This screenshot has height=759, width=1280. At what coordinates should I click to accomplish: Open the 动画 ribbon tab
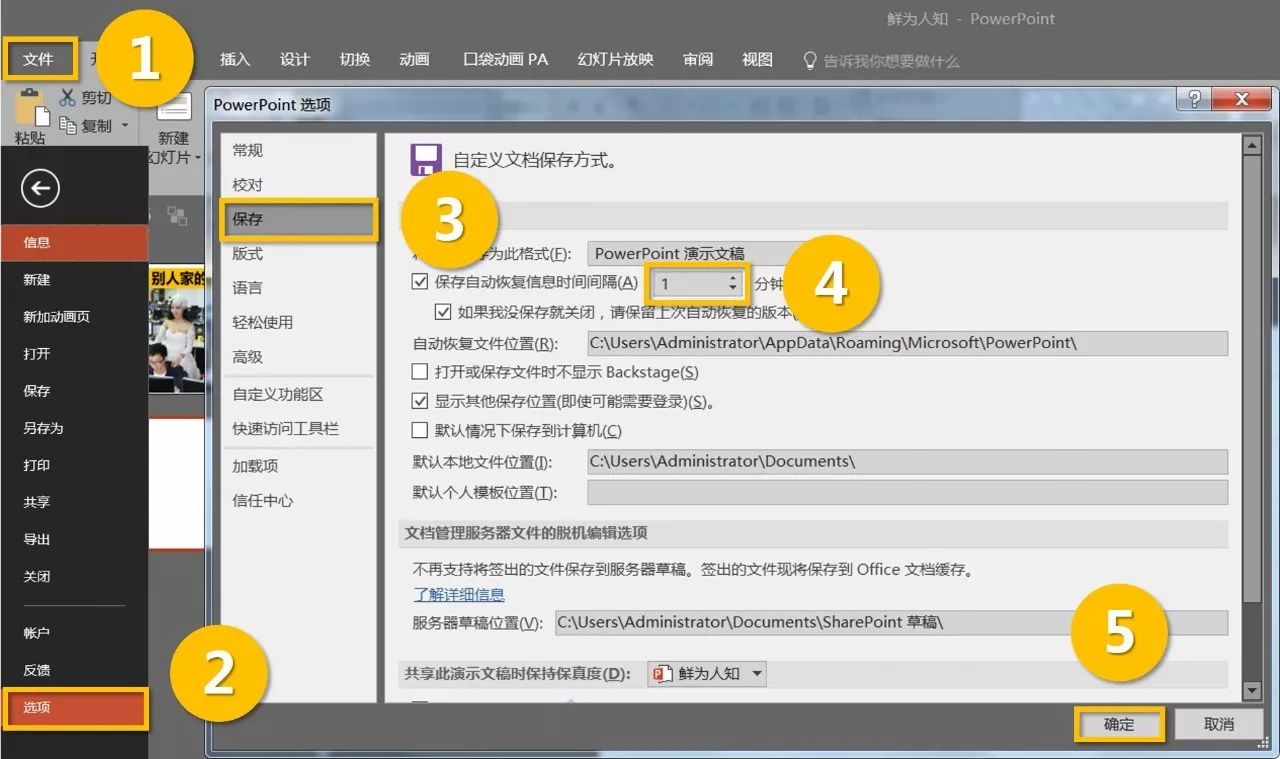click(414, 60)
